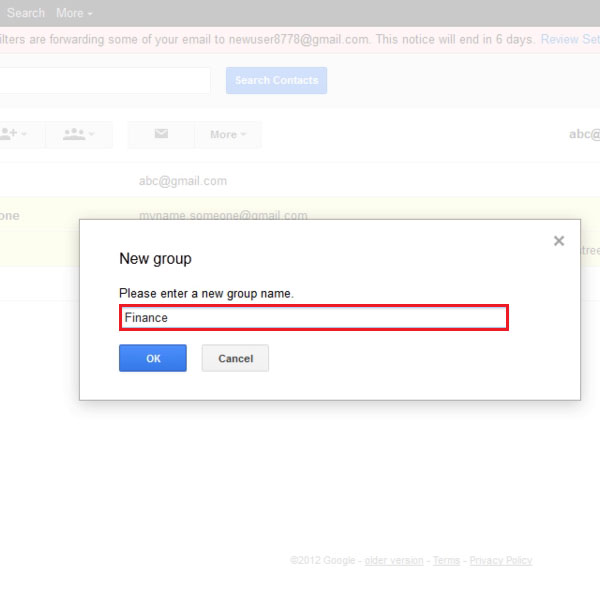
Task: Focus the group name field containing Finance
Action: [x=314, y=317]
